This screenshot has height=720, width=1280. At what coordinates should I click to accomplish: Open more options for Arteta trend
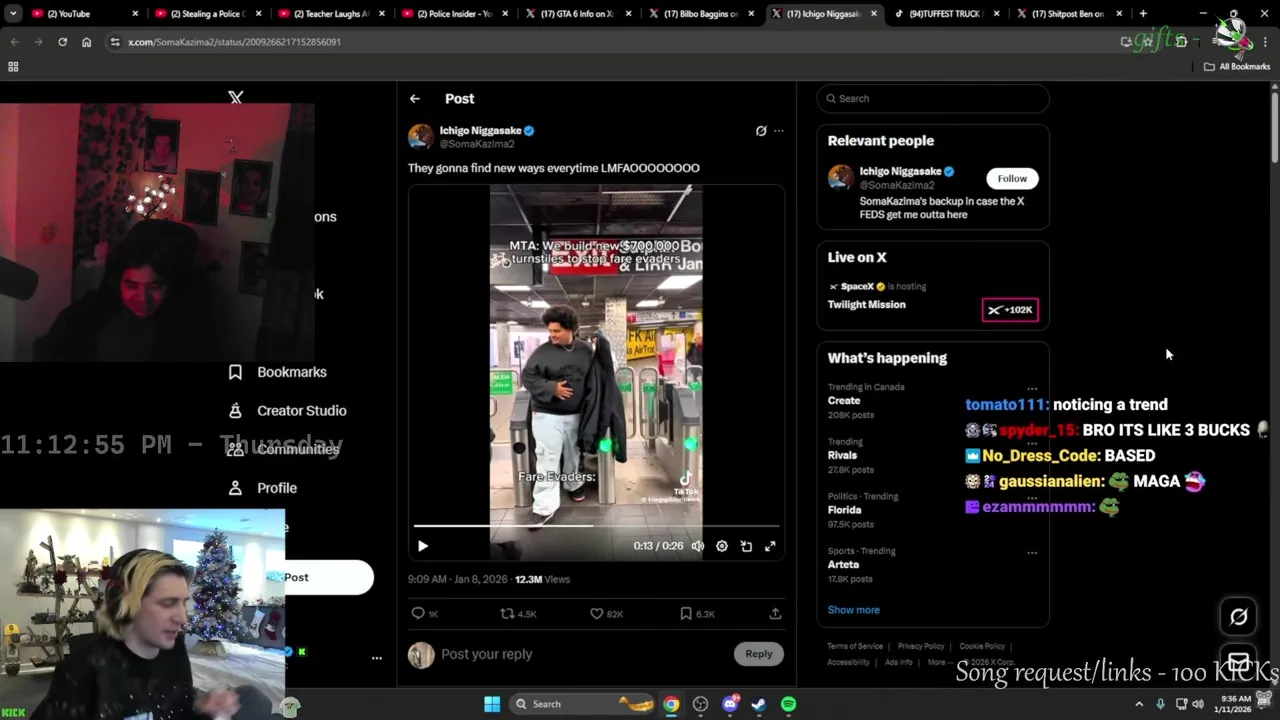coord(1032,552)
